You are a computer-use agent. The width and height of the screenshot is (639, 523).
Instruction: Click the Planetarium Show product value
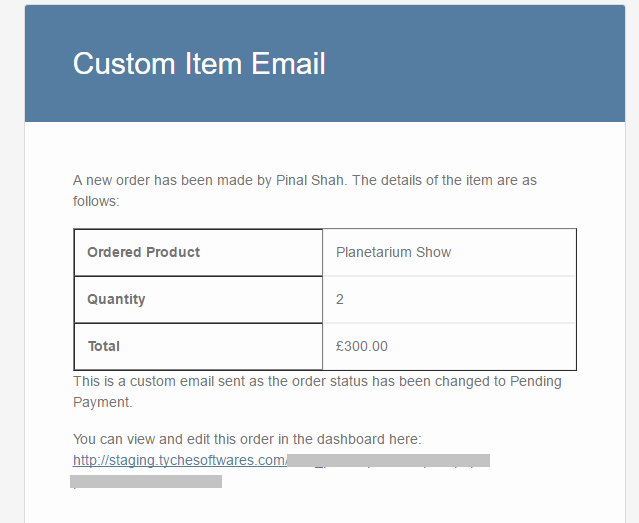click(x=393, y=252)
